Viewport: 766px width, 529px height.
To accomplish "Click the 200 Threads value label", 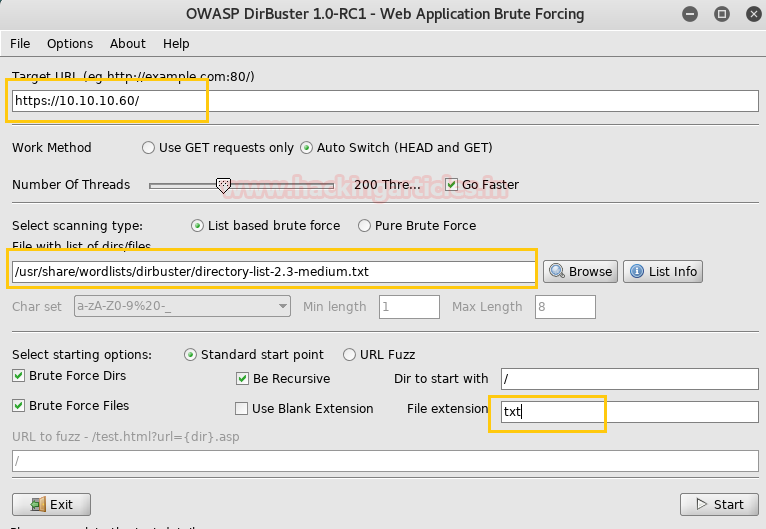I will point(387,185).
